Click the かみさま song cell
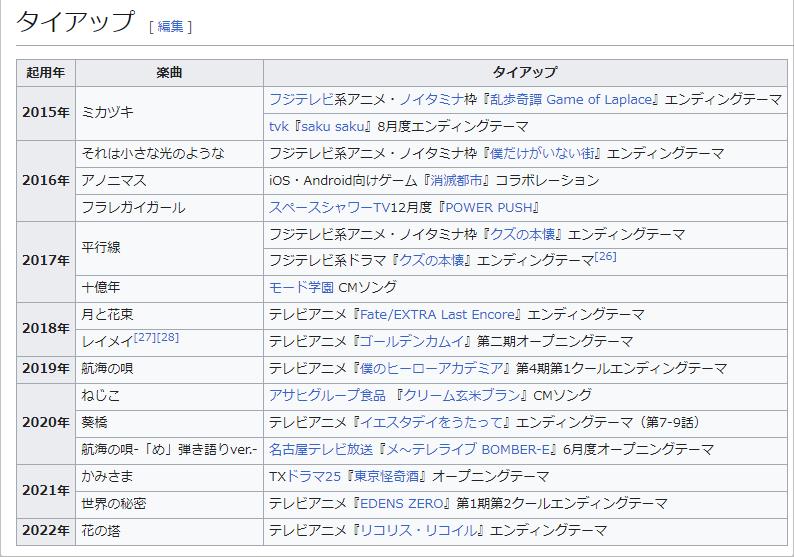The image size is (794, 557). 169,476
